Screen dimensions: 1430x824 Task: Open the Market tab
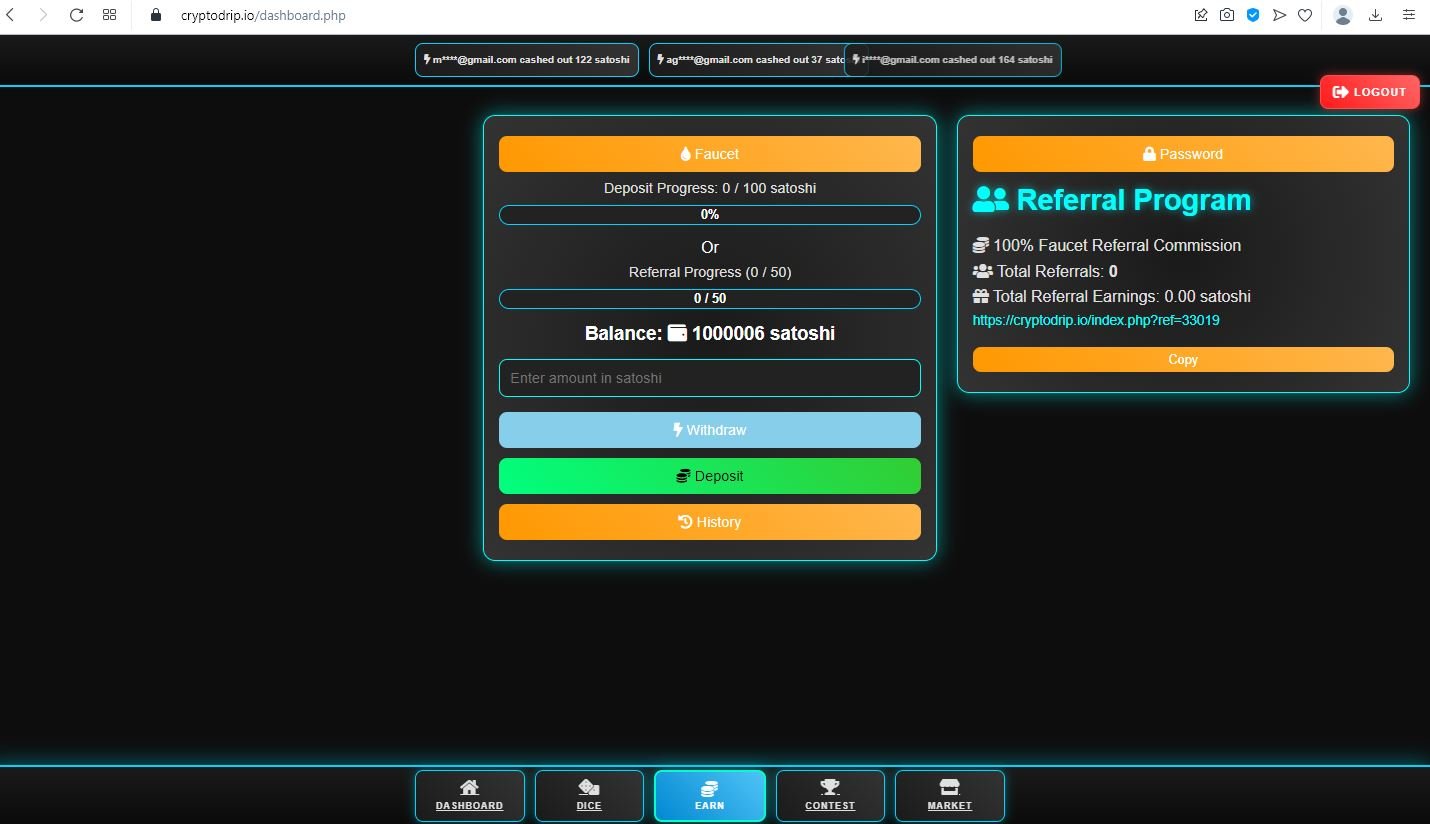click(949, 796)
